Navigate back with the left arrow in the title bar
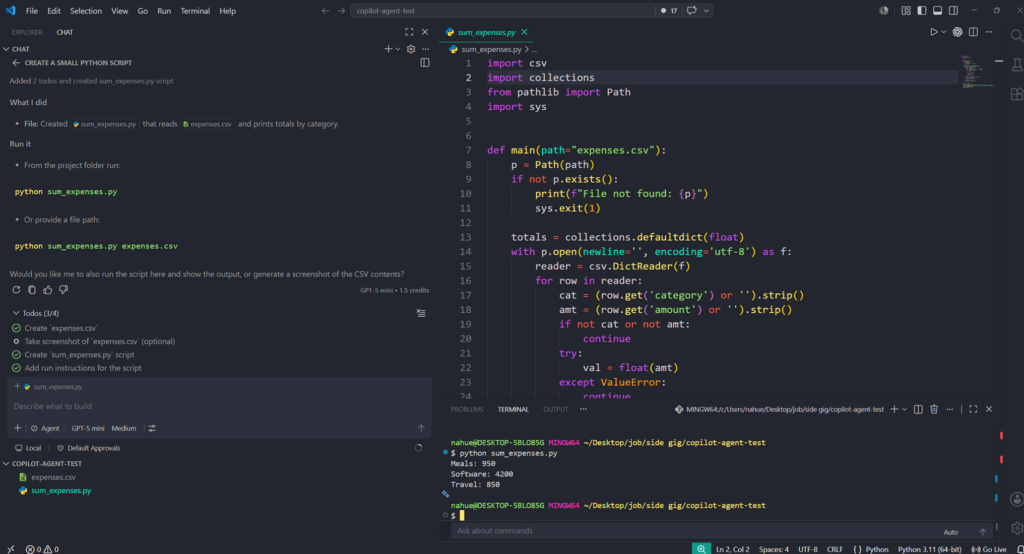Viewport: 1024px width, 554px height. coord(325,10)
